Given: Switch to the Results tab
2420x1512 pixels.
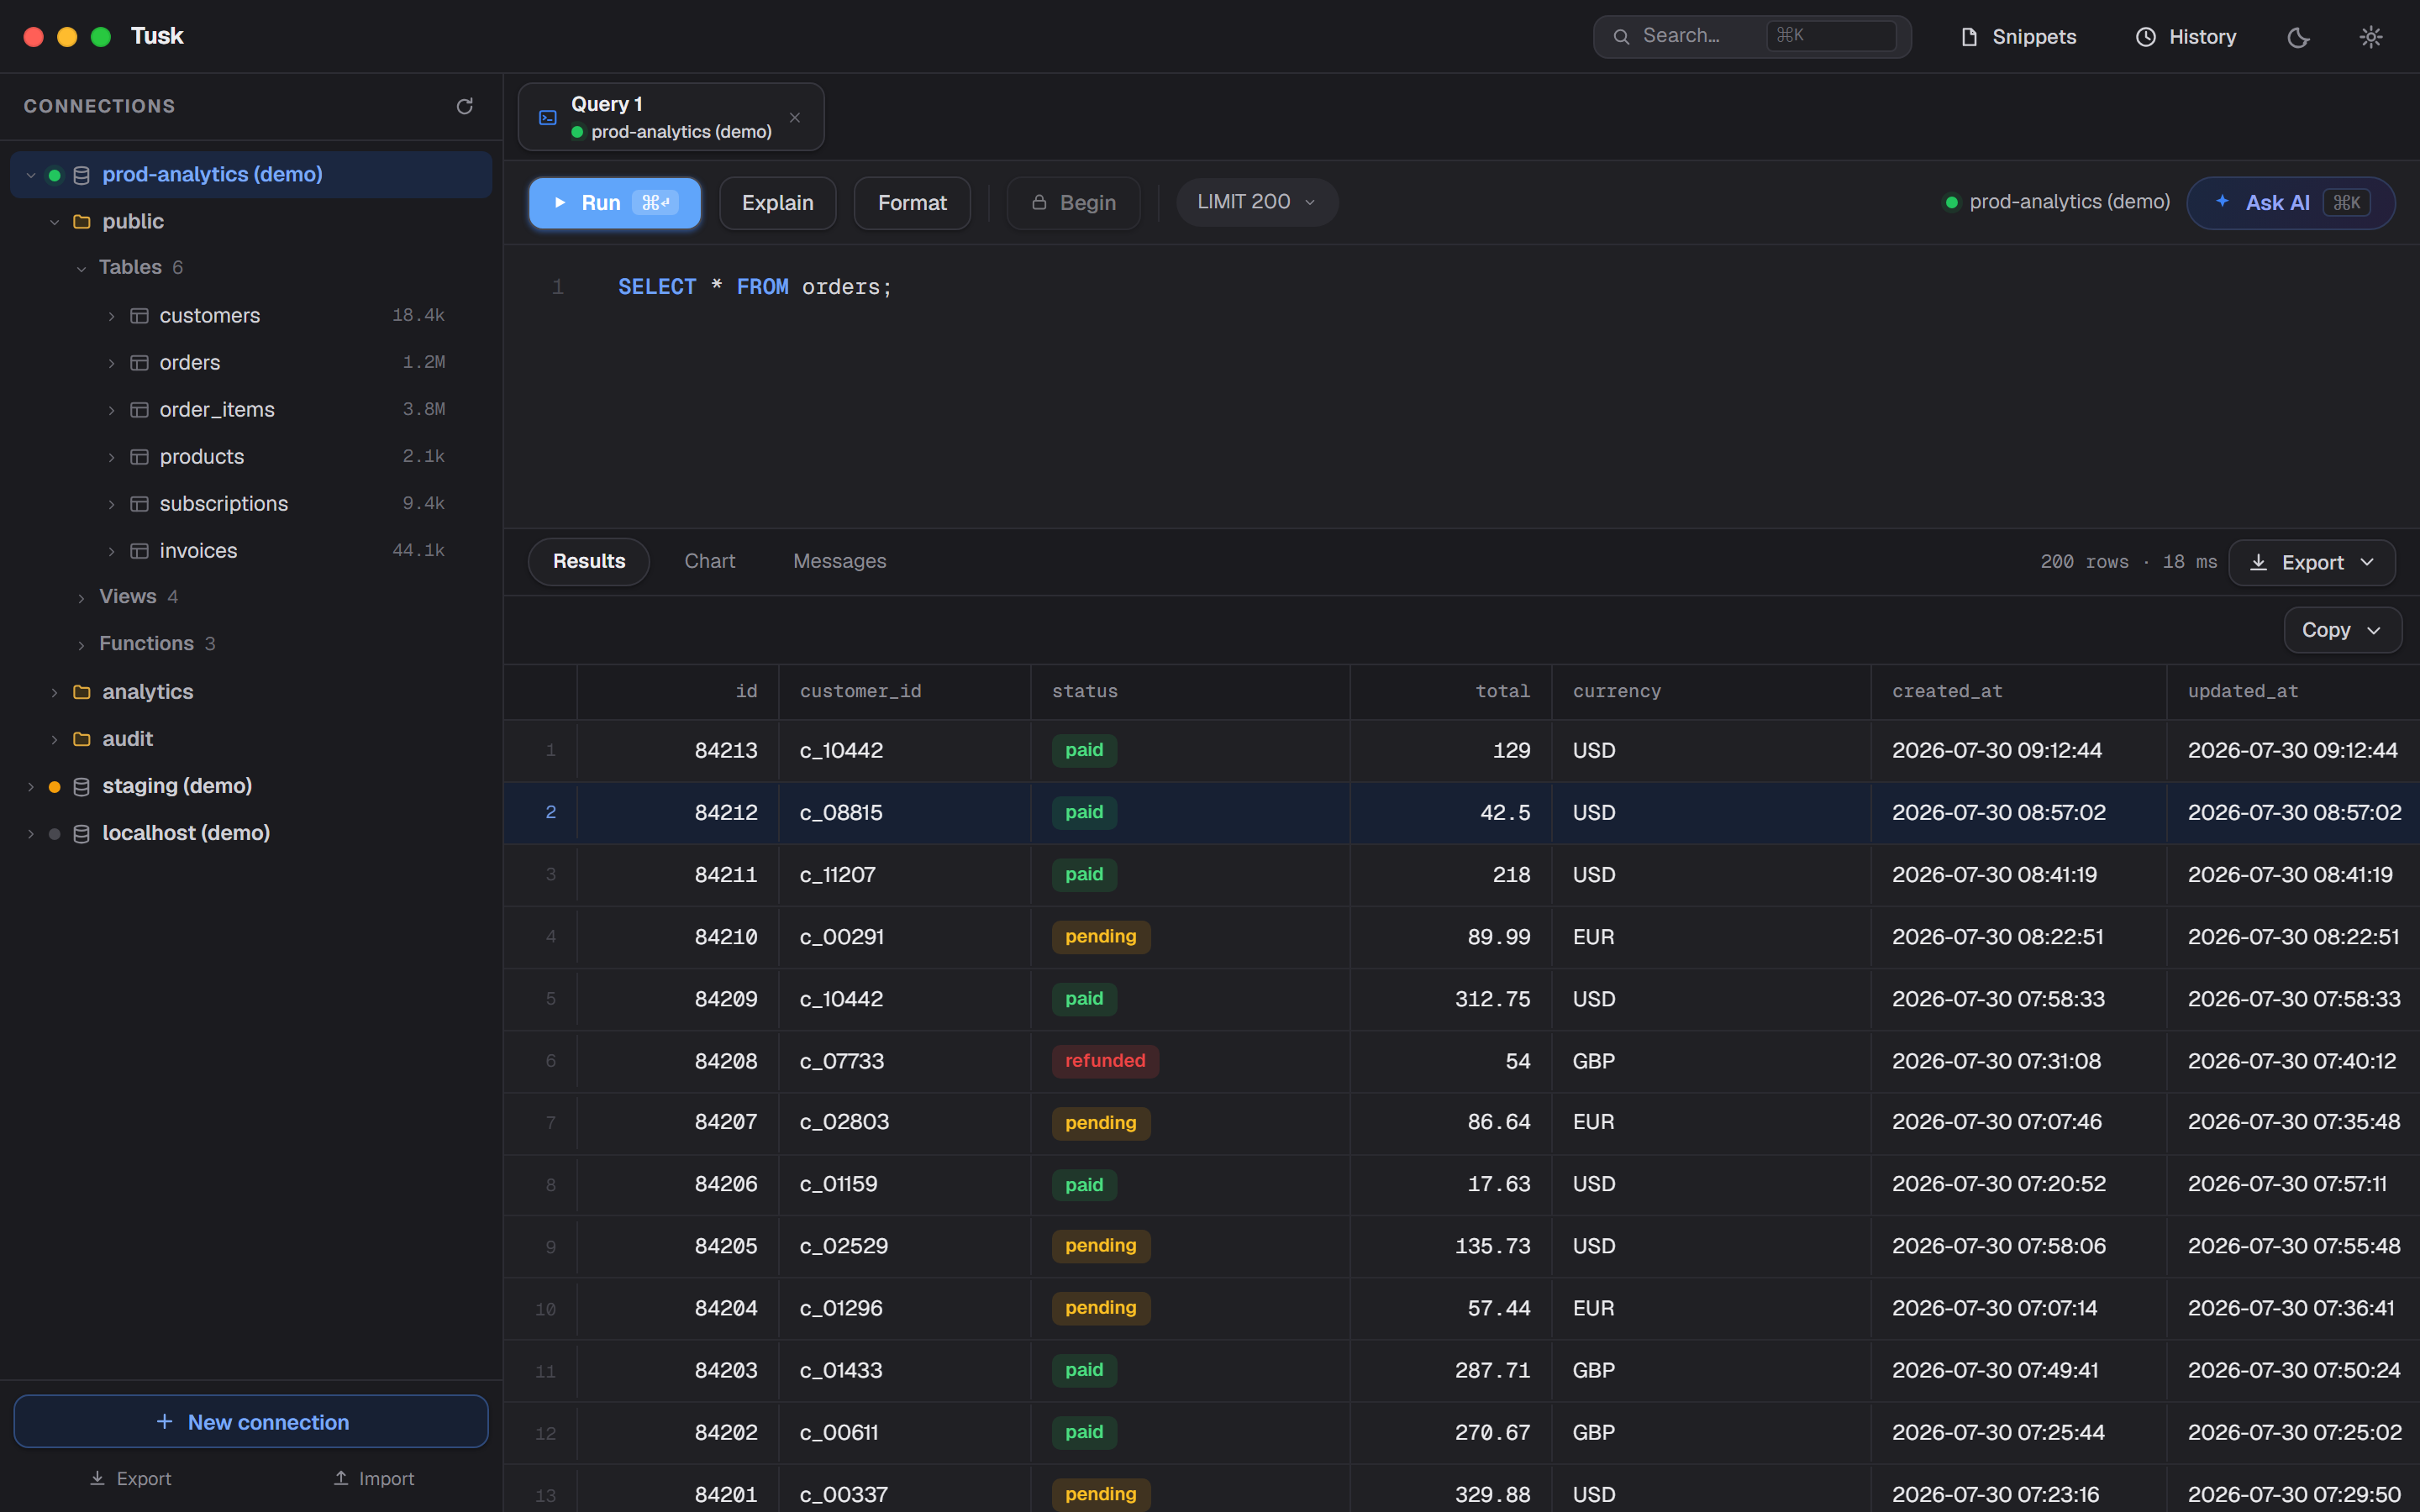Looking at the screenshot, I should coord(589,562).
